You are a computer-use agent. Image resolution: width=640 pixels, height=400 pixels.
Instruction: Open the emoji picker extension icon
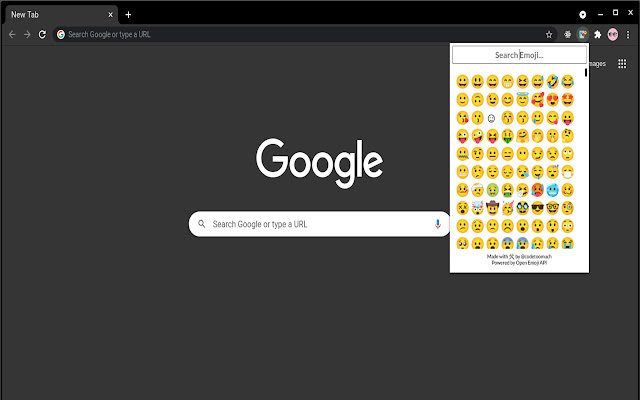(582, 35)
